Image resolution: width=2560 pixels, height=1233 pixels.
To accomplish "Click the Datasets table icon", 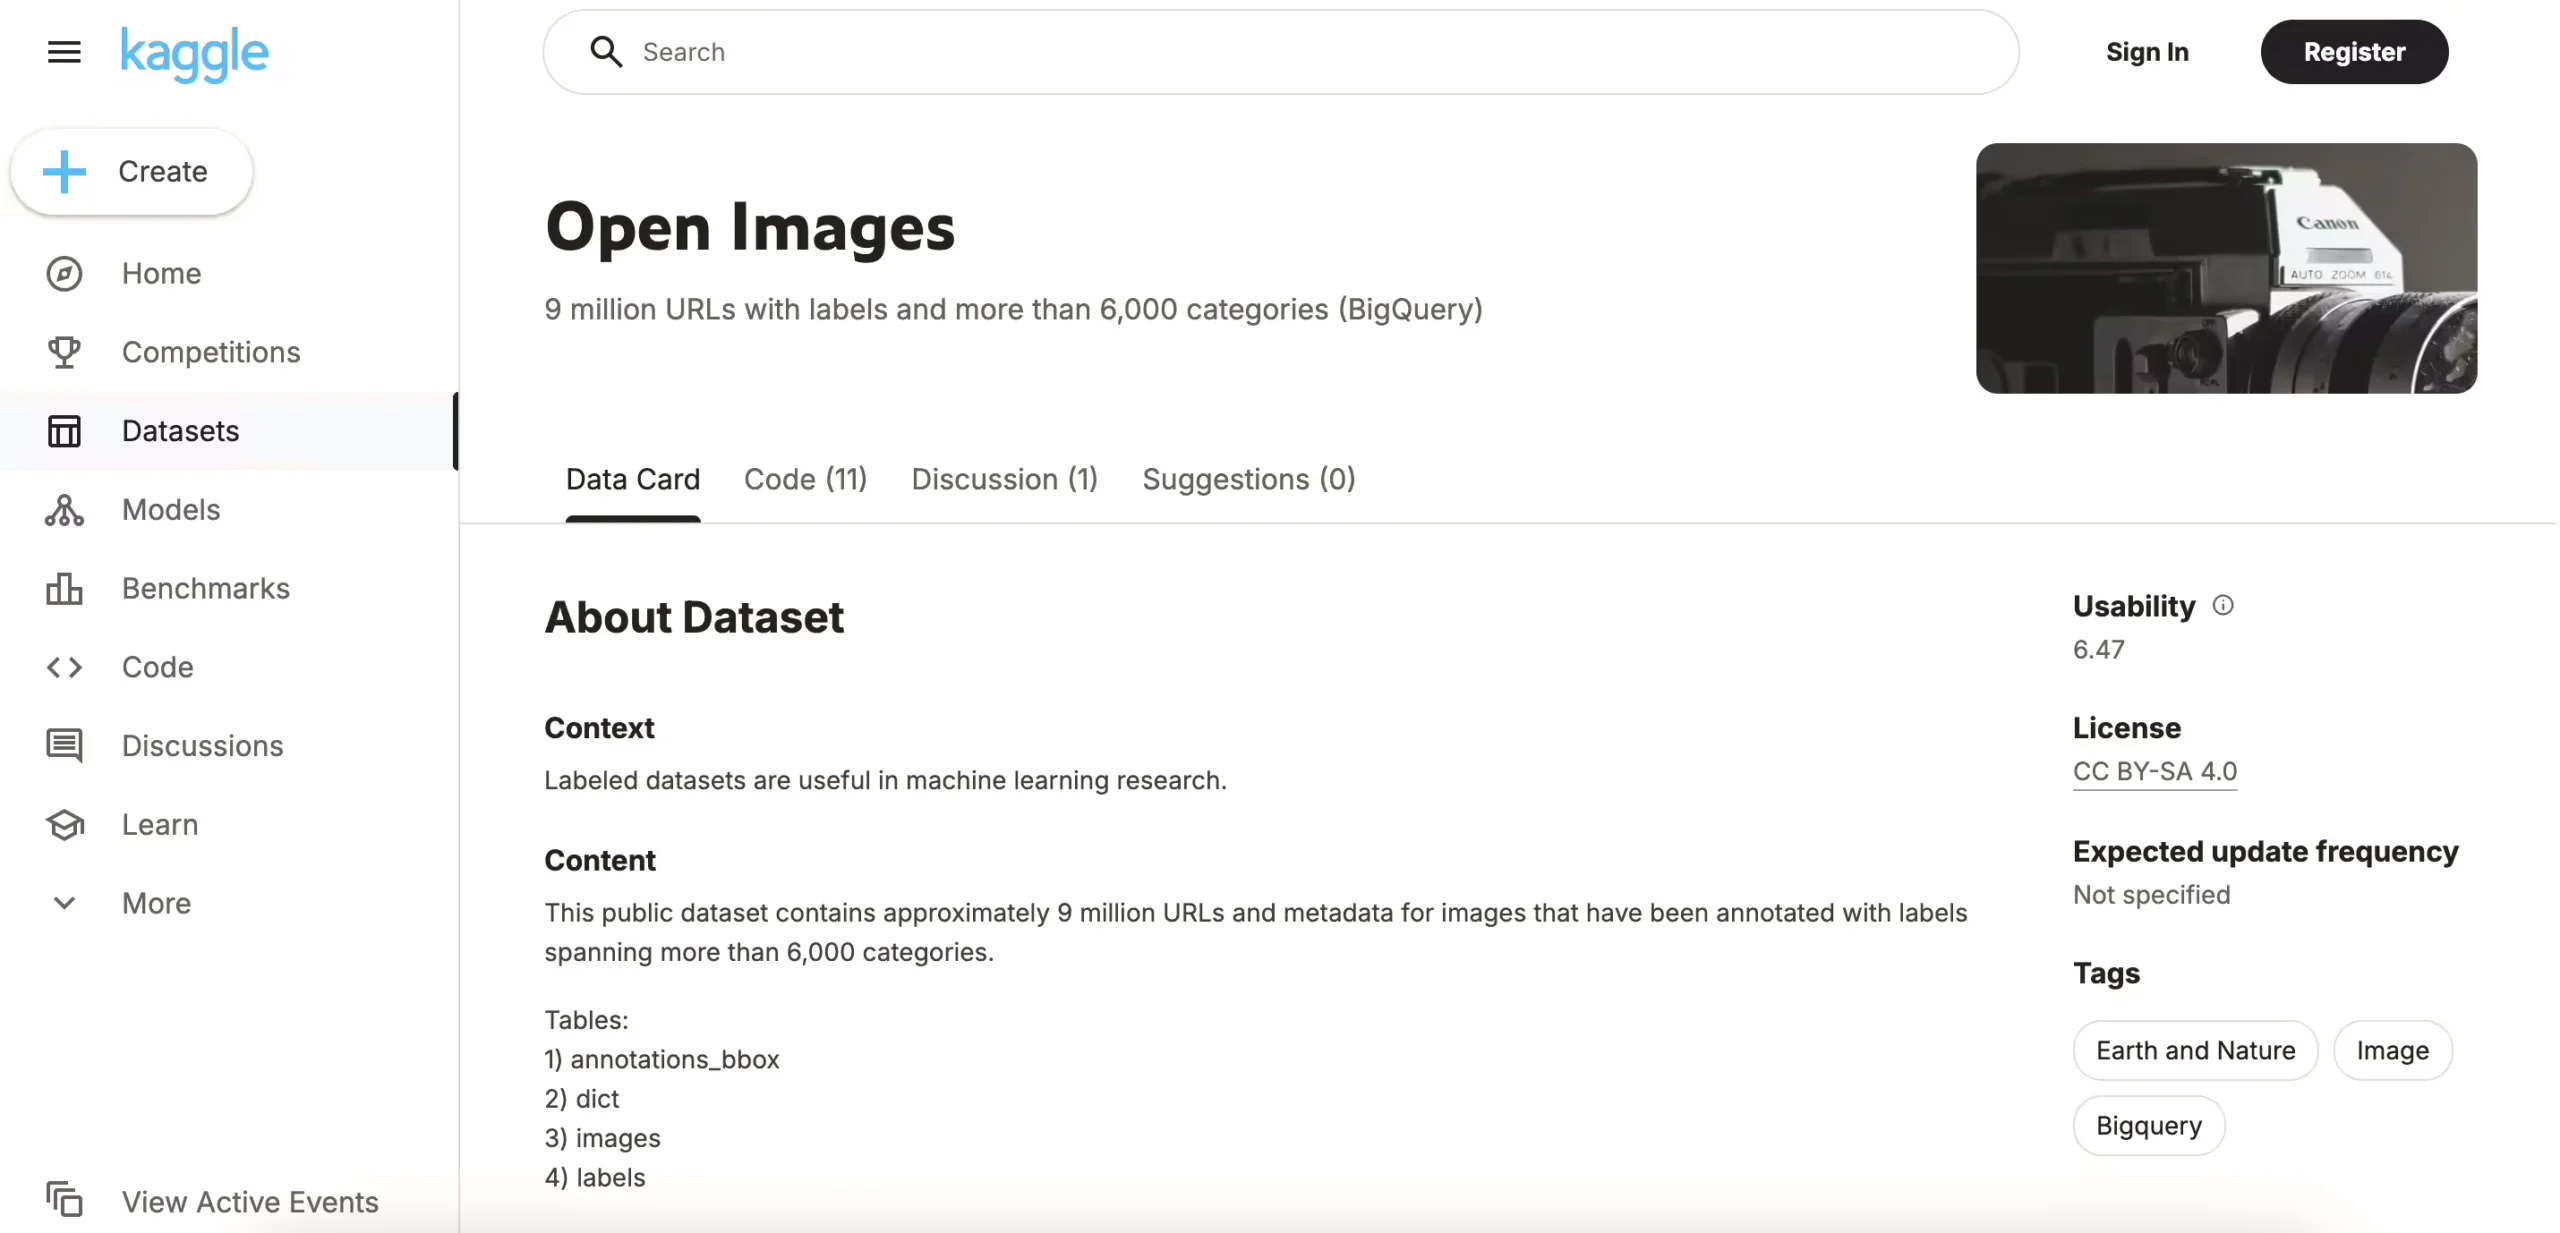I will click(x=64, y=431).
